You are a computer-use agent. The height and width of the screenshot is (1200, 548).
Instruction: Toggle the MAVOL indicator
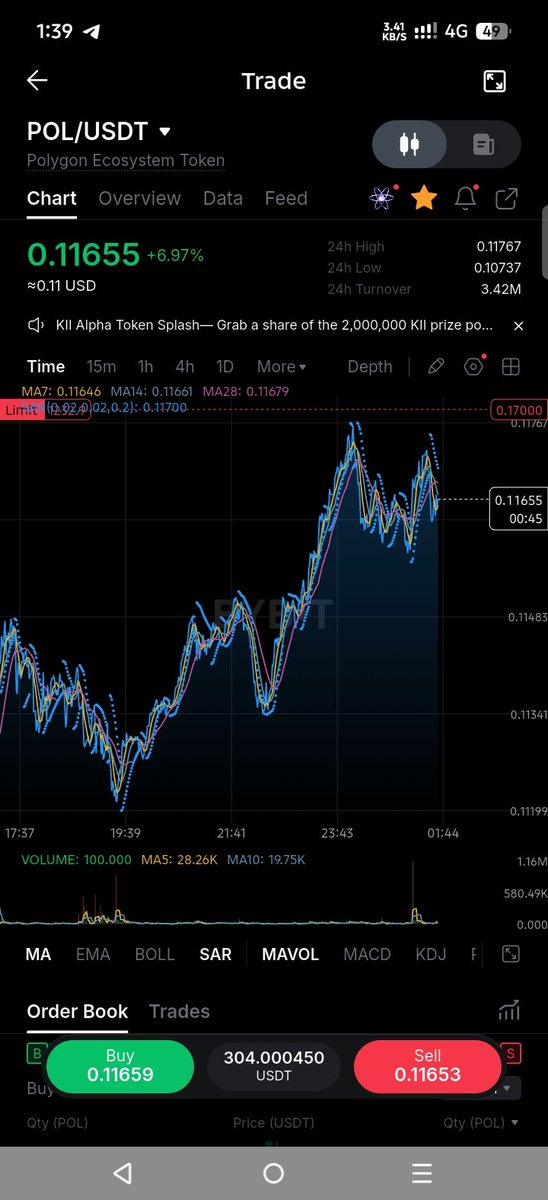click(290, 954)
